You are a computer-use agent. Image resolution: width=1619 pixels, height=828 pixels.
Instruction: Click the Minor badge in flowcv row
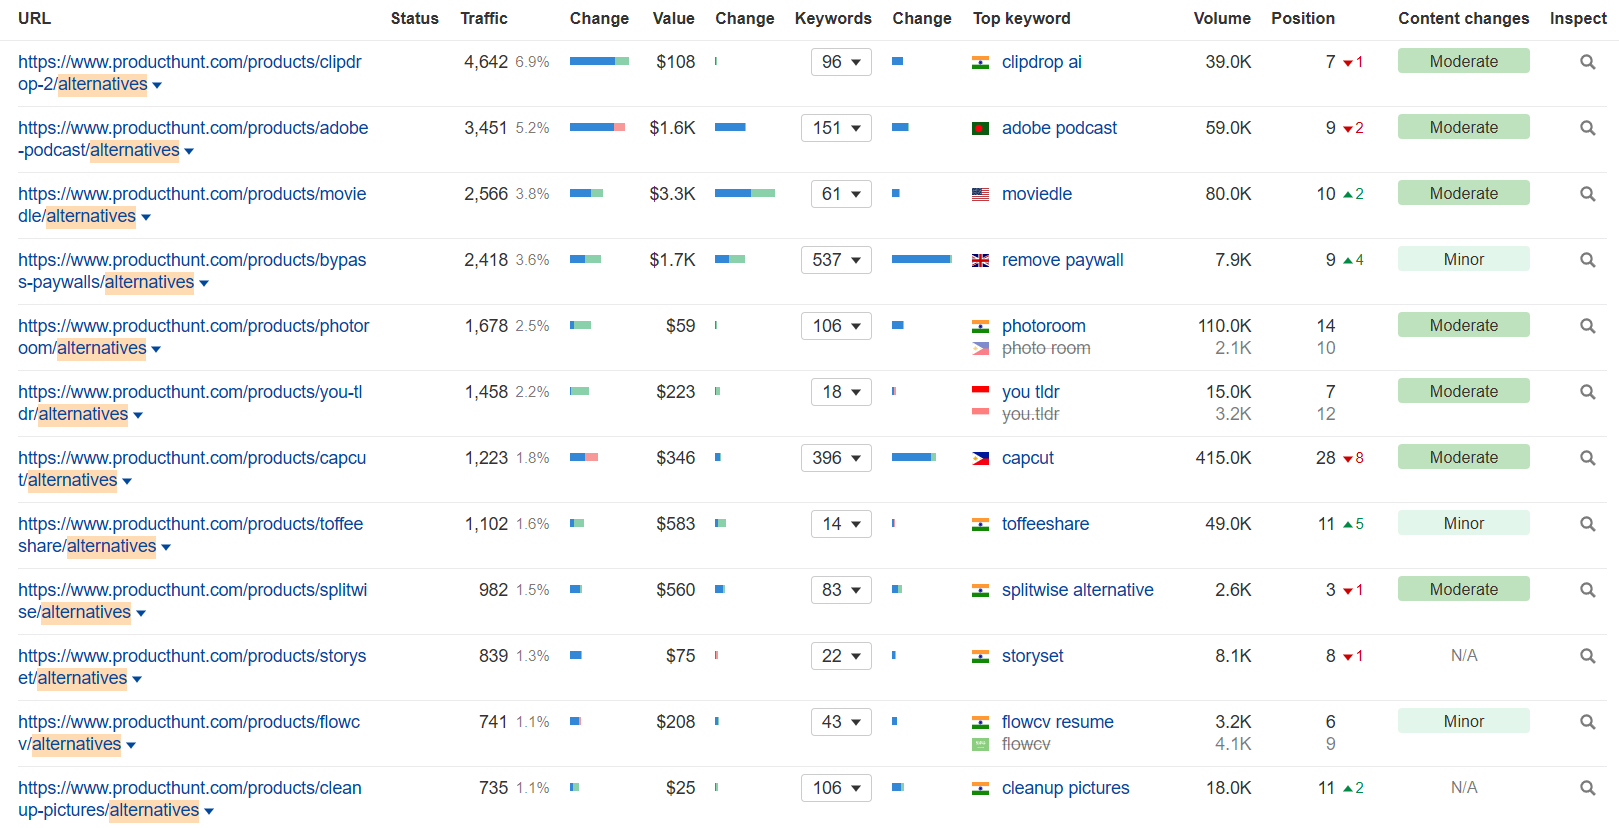pos(1464,721)
